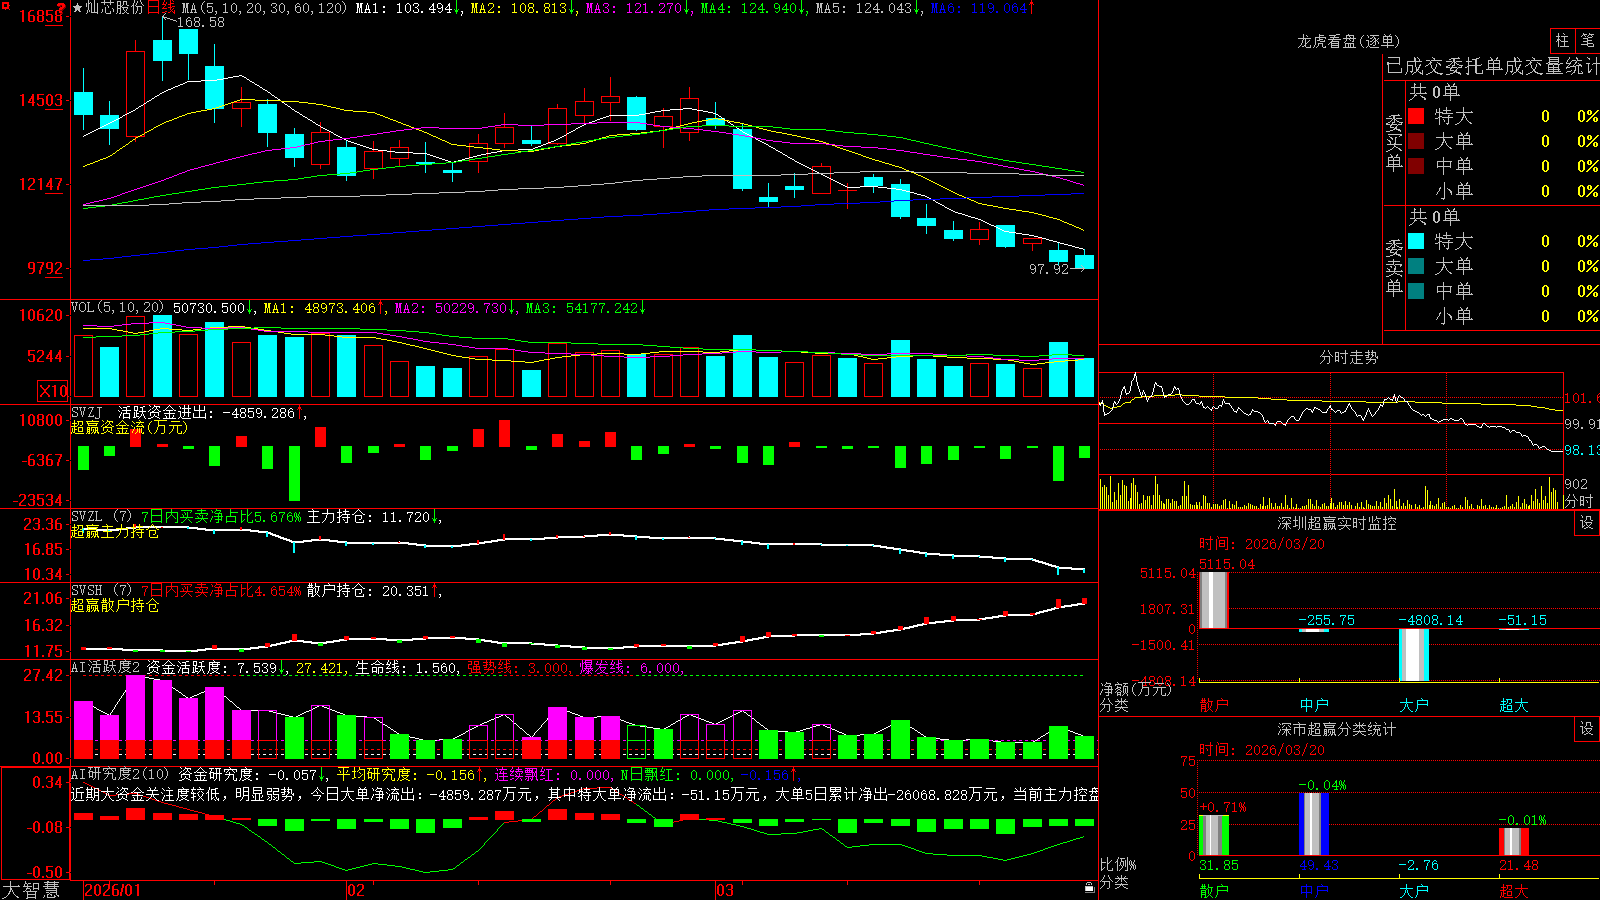
Task: Click the SVZL (7) indicator name
Action: pos(102,517)
